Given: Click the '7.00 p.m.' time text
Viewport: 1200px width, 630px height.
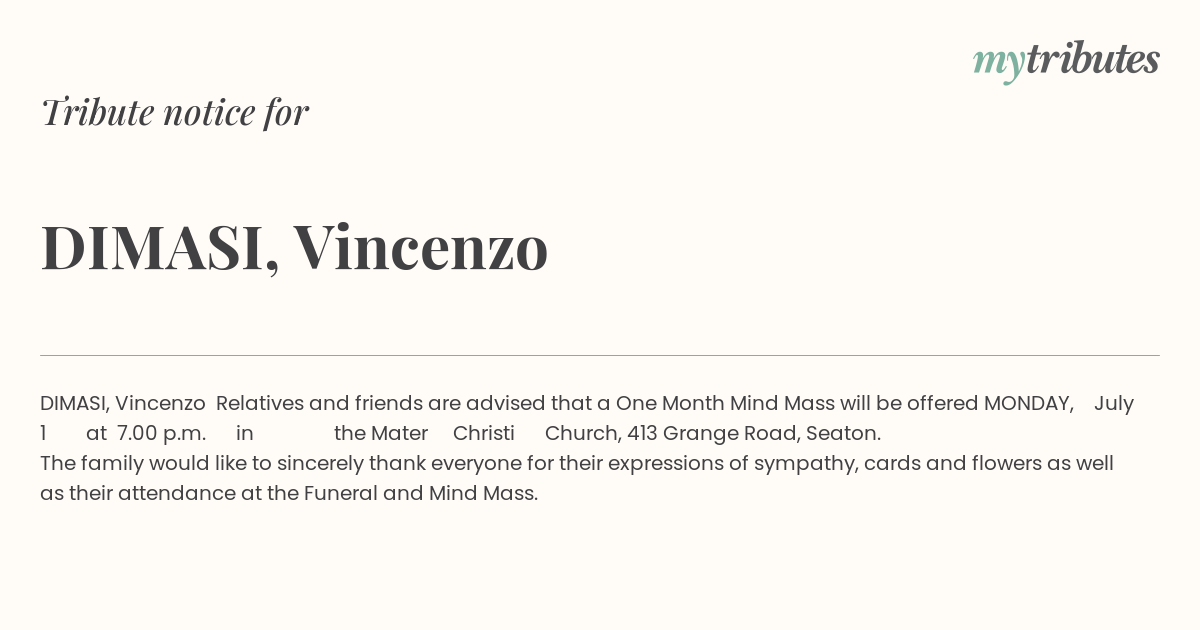Looking at the screenshot, I should pos(161,433).
